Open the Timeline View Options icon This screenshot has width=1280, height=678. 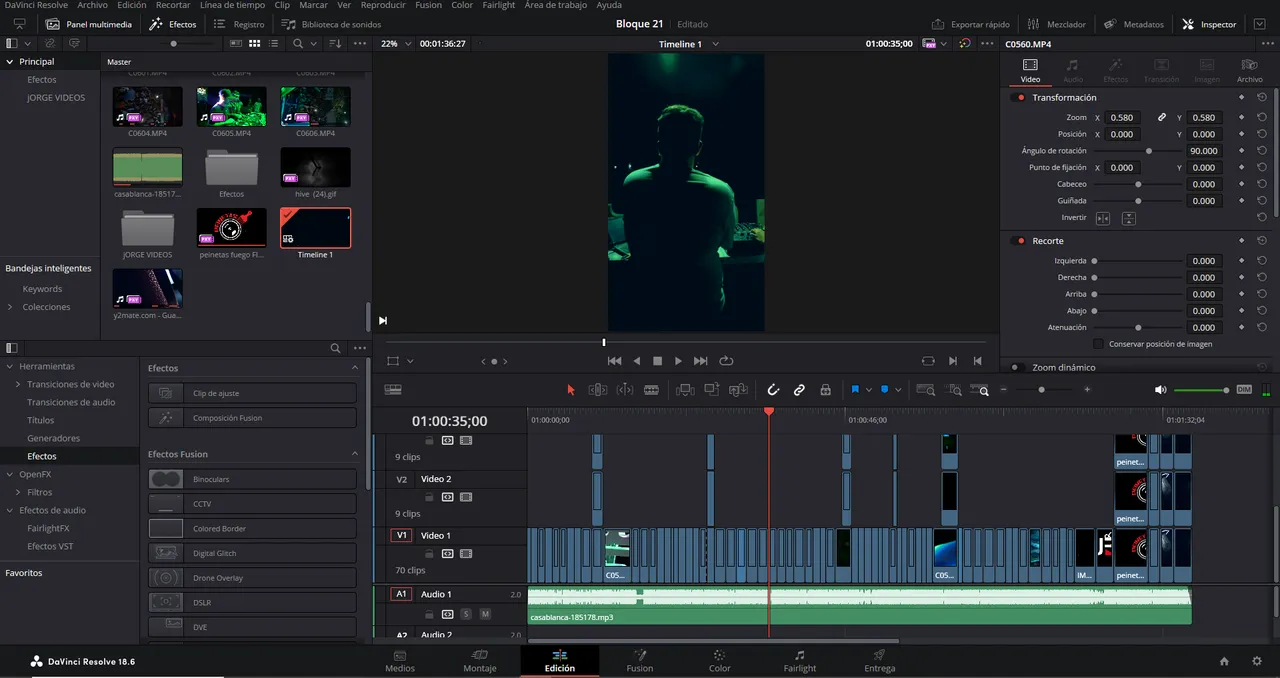click(393, 390)
